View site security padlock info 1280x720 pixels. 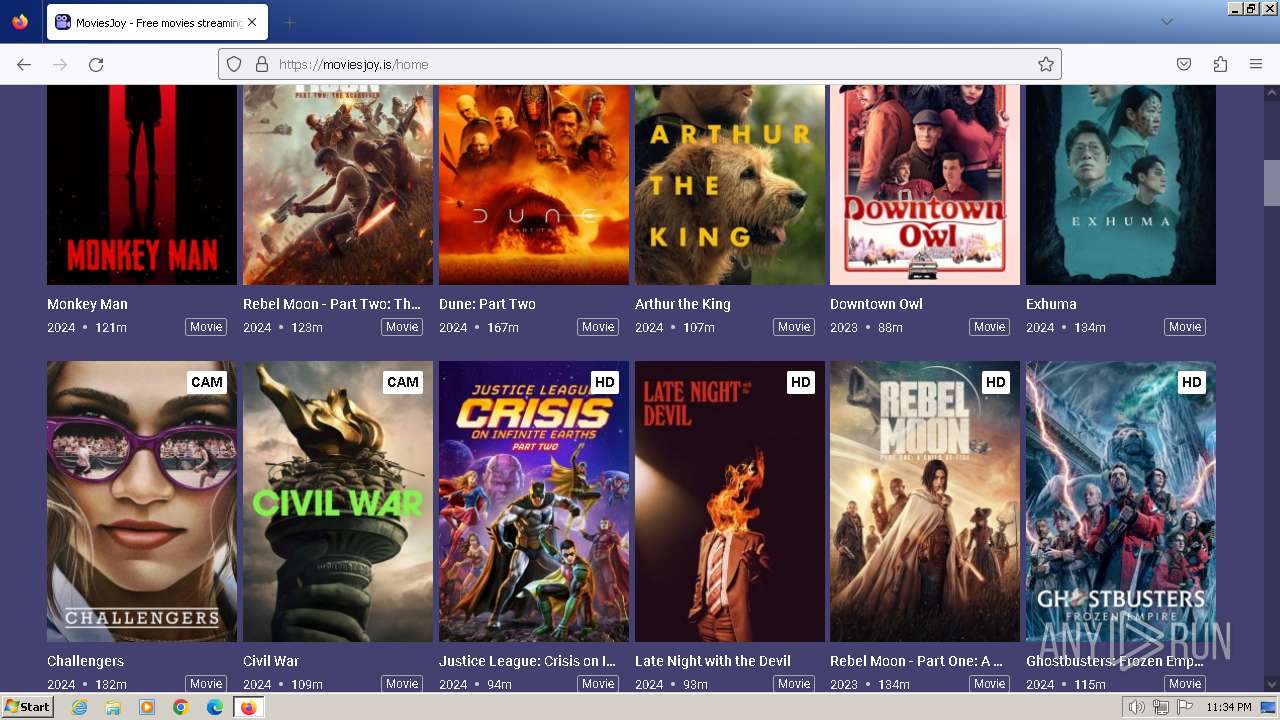262,64
